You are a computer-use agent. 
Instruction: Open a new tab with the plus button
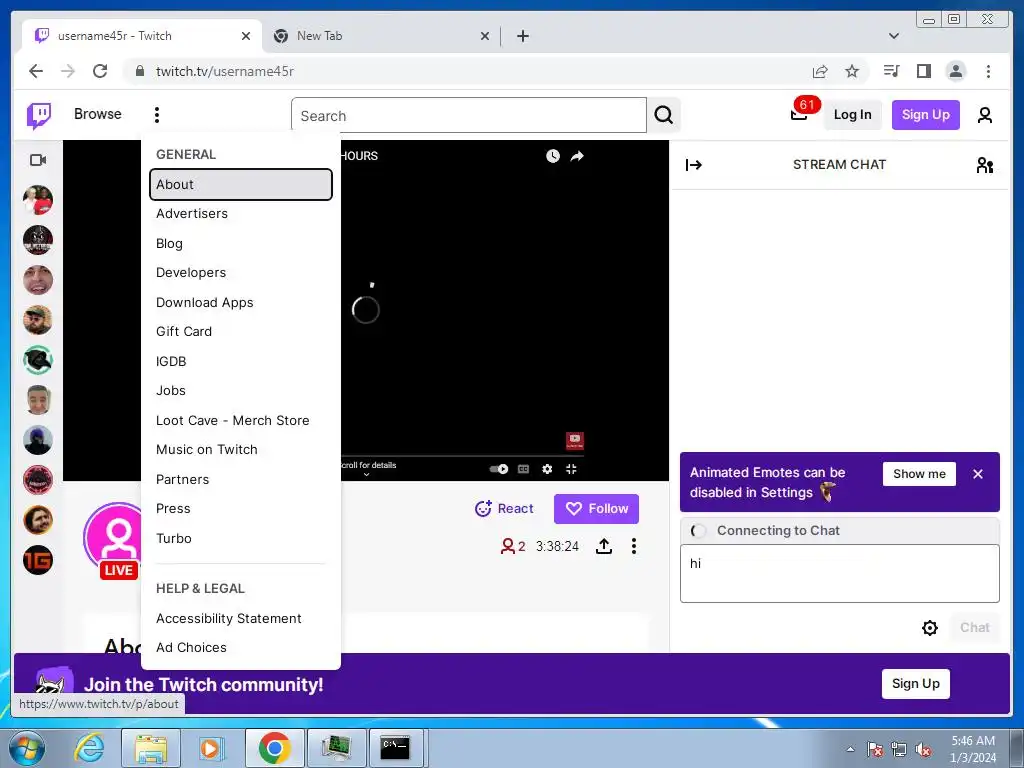point(522,37)
